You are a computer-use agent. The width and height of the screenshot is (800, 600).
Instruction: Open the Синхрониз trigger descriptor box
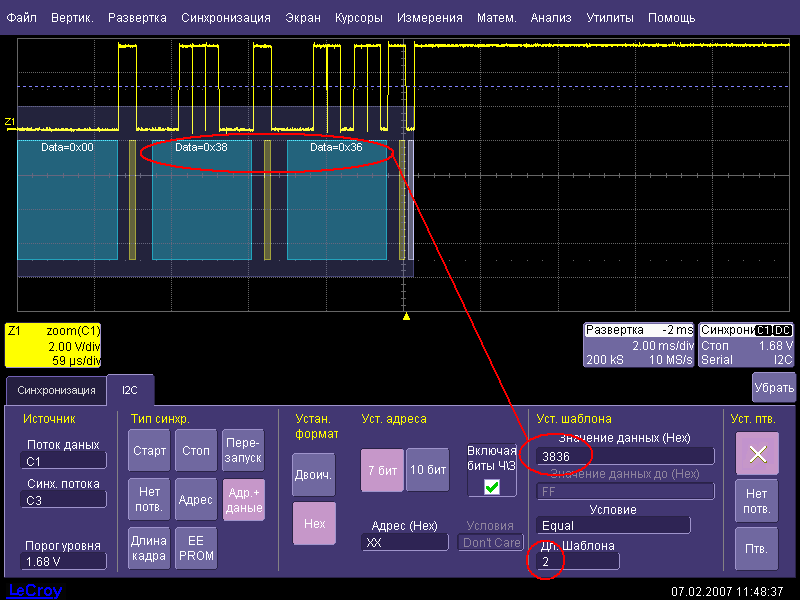click(x=747, y=344)
